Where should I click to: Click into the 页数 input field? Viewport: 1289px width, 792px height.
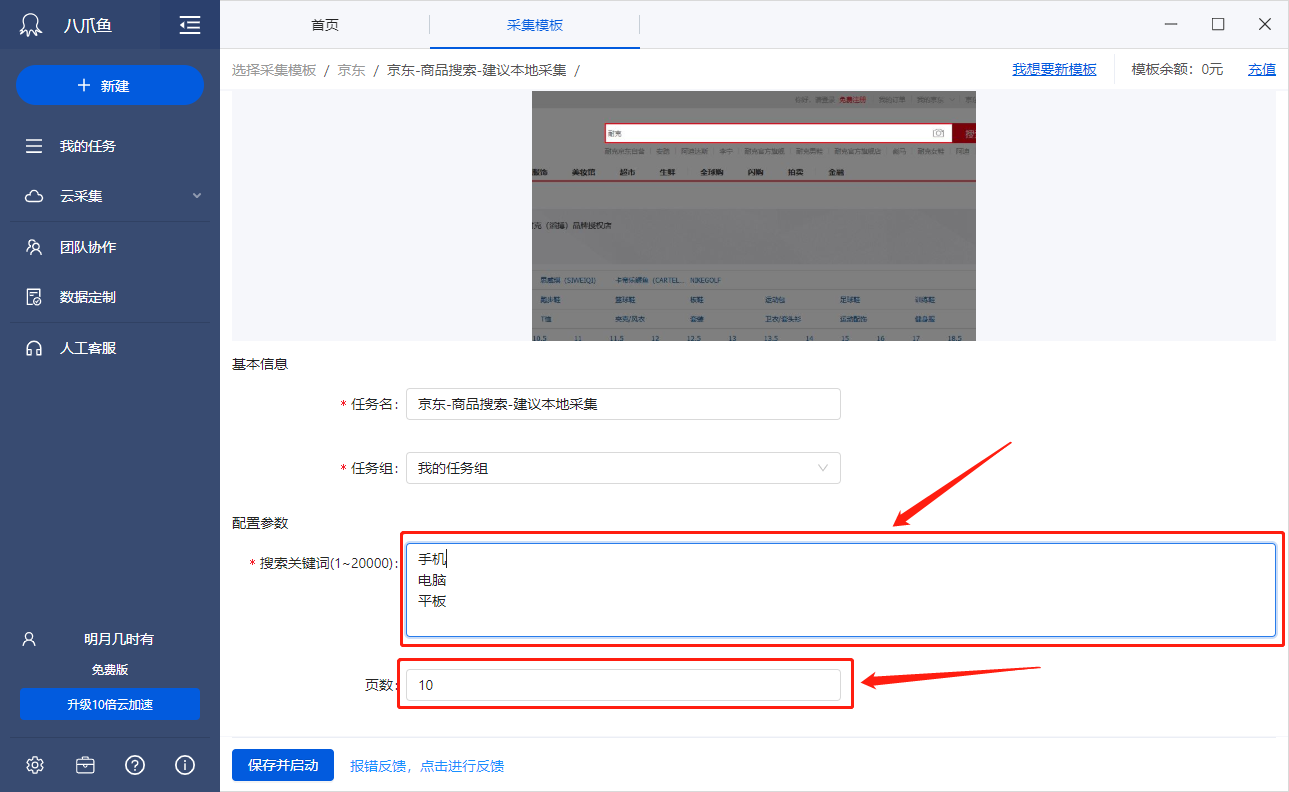623,685
